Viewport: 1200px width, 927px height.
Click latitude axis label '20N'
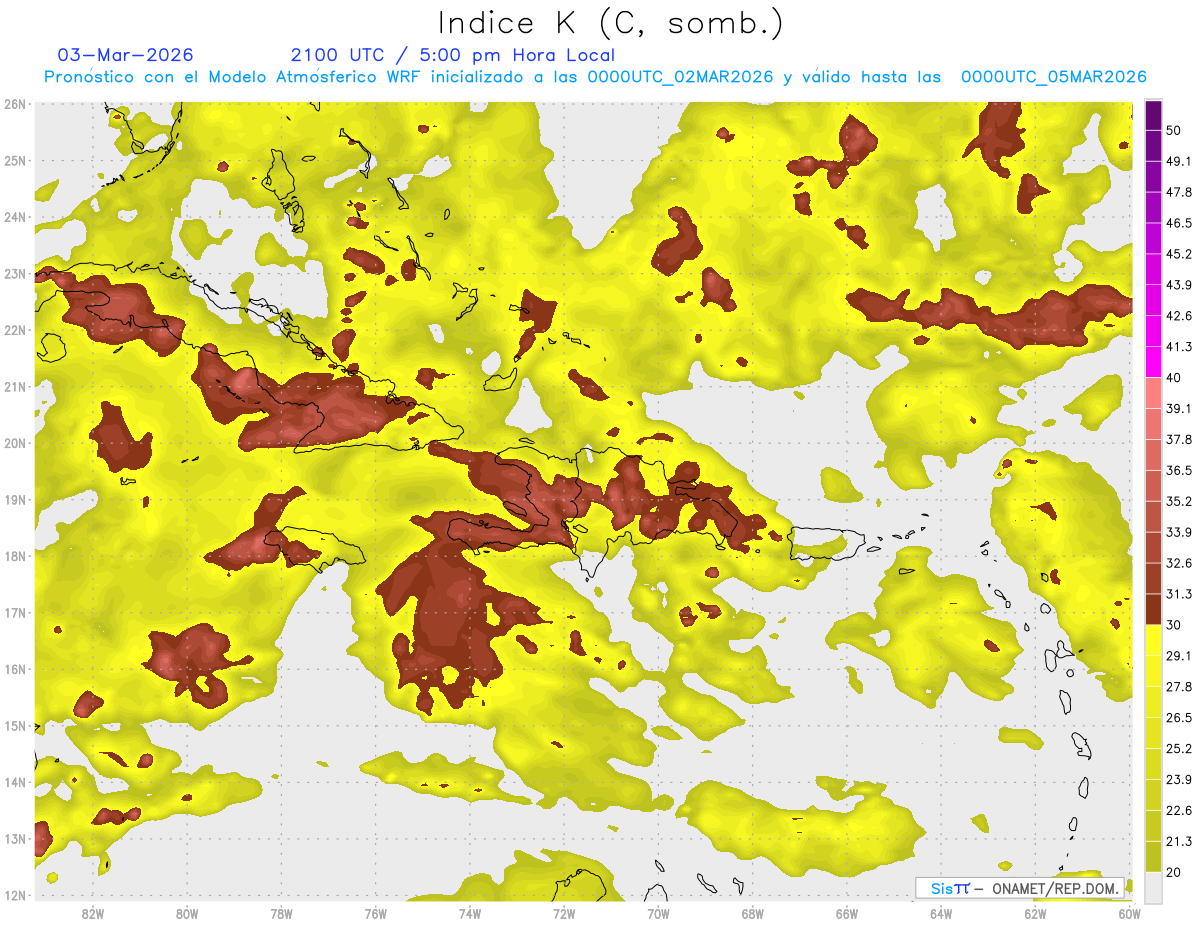pos(15,443)
